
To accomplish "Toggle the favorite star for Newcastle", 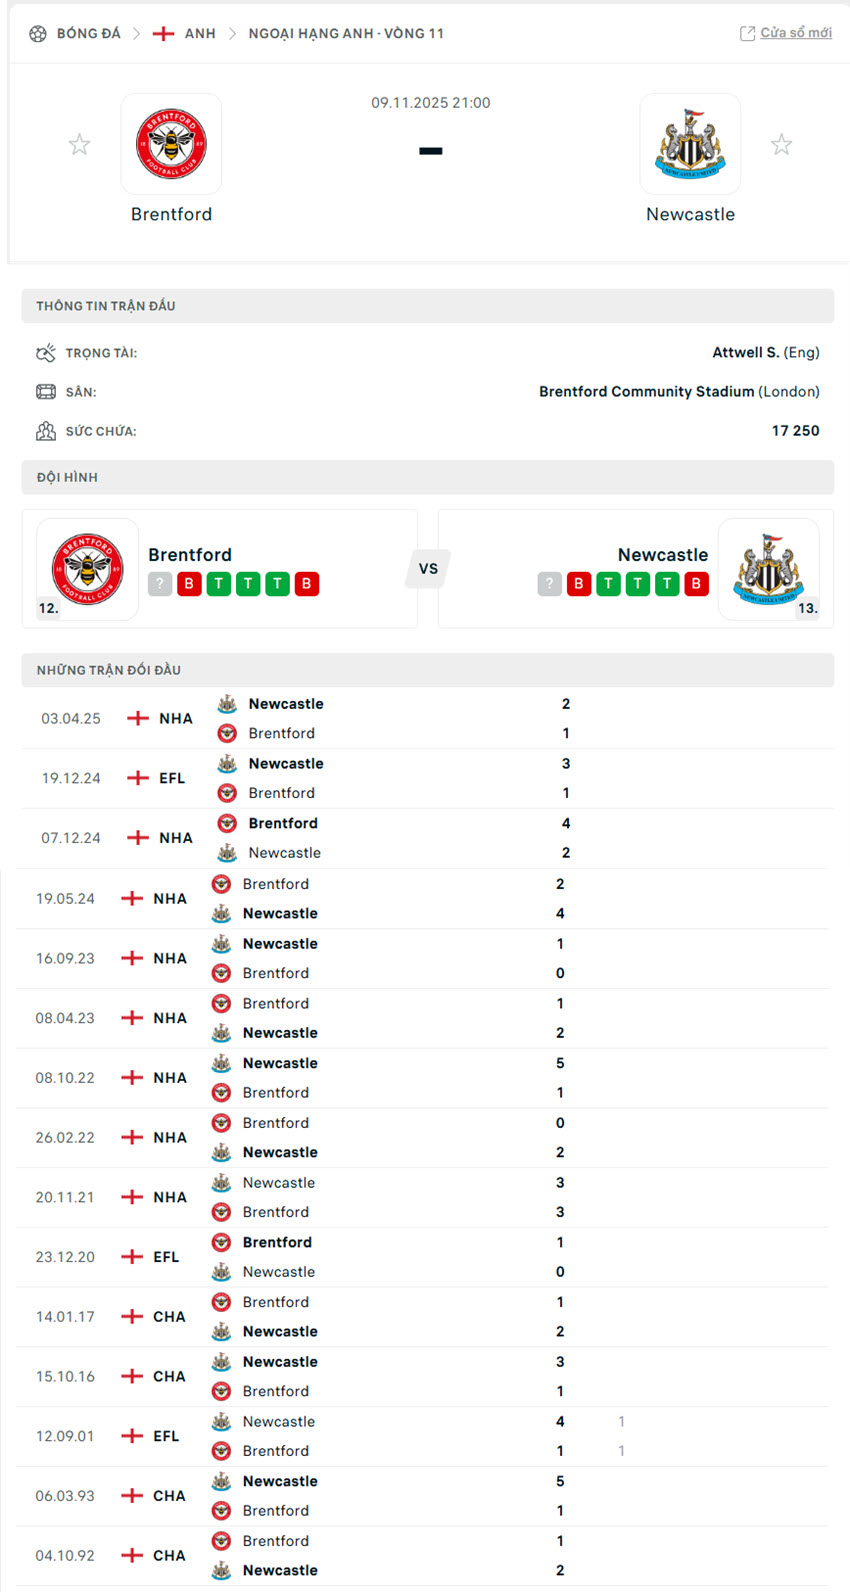I will click(782, 144).
